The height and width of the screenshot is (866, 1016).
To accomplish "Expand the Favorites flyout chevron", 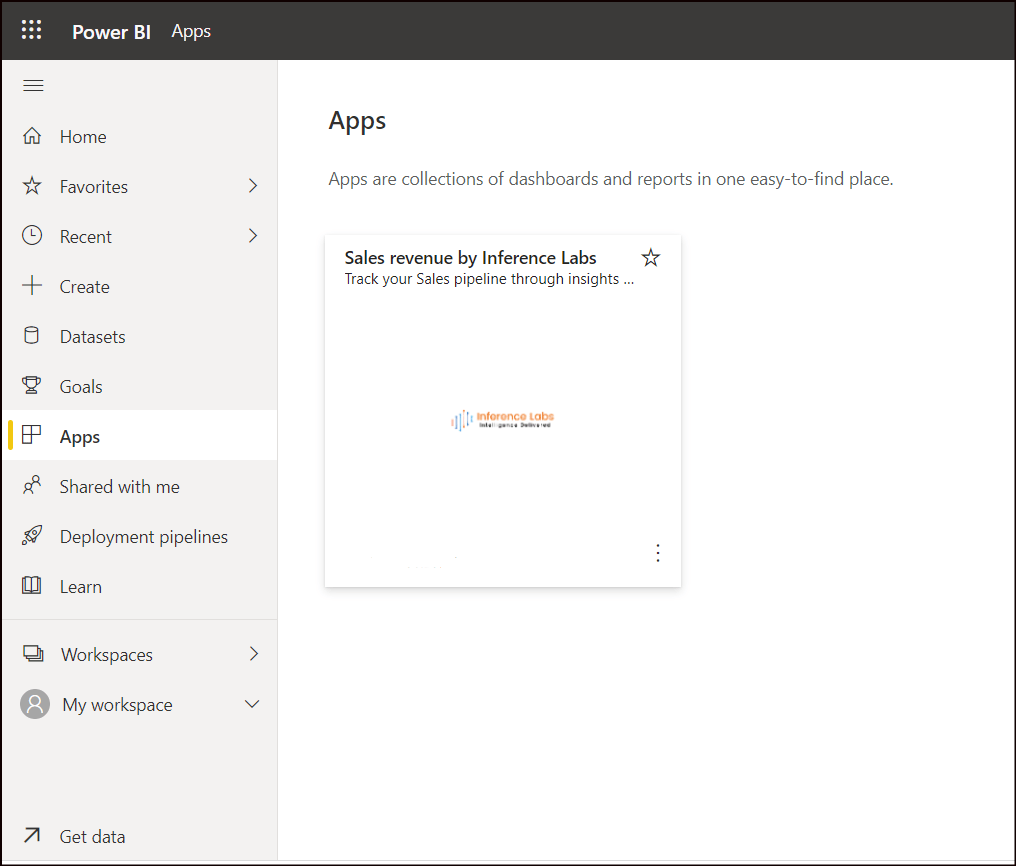I will 253,187.
